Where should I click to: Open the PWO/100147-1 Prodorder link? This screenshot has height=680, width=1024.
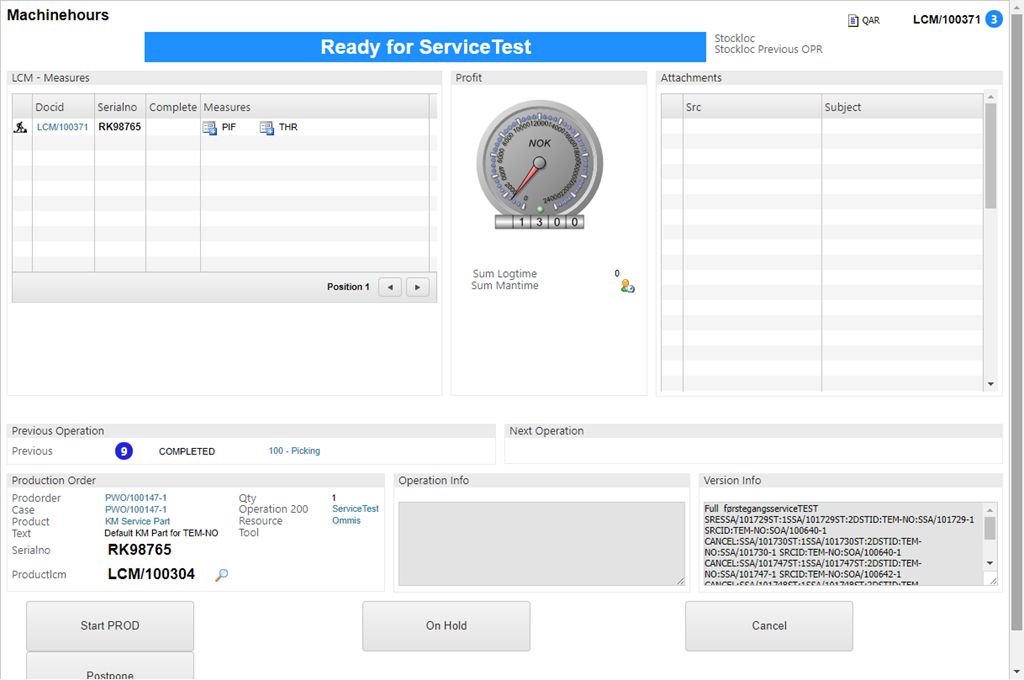coord(136,498)
